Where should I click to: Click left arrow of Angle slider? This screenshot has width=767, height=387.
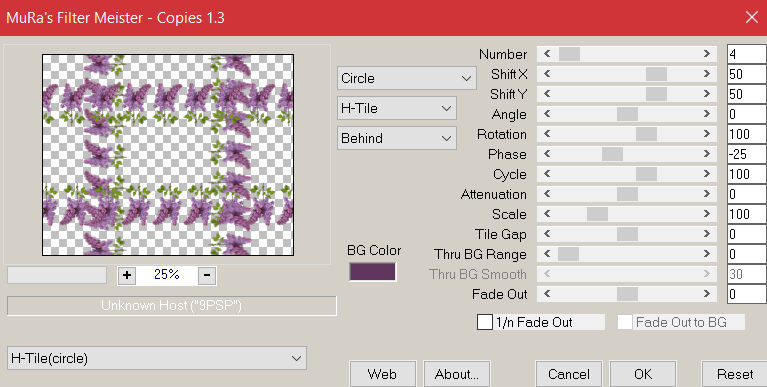point(547,114)
